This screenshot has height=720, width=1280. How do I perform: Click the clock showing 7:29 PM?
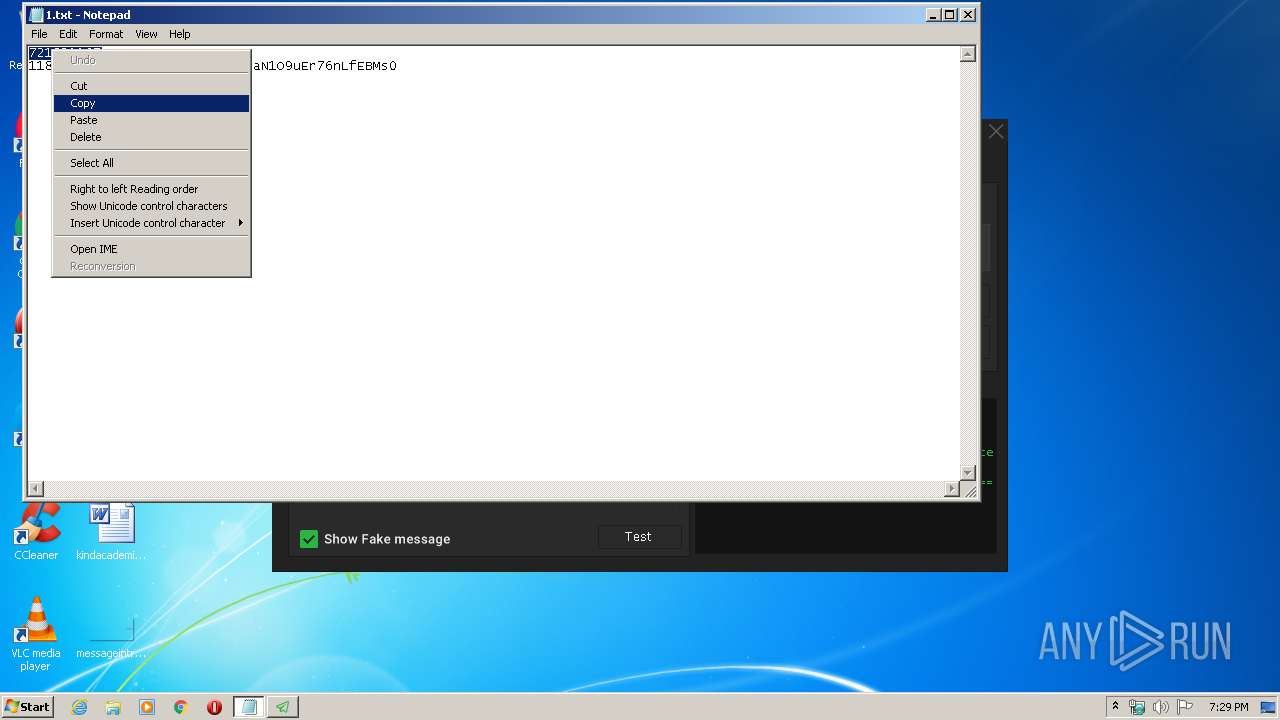coord(1228,707)
